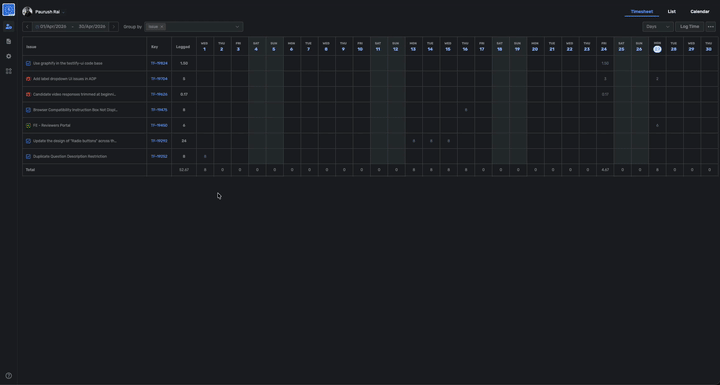720x385 pixels.
Task: Click the Thu 30 day header
Action: point(709,47)
